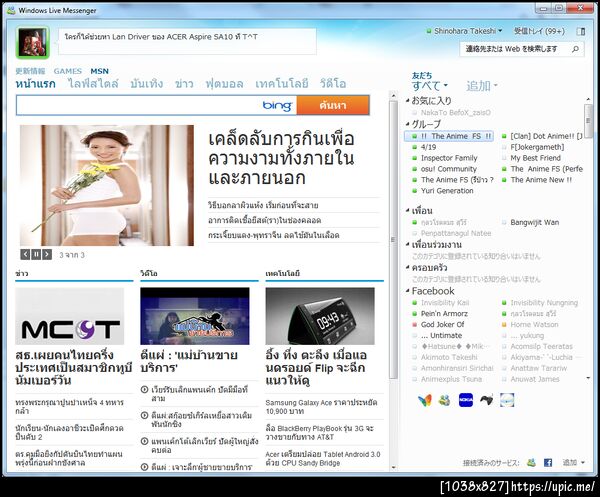This screenshot has width=600, height=497.
Task: Click Messenger connected service icon
Action: click(531, 463)
